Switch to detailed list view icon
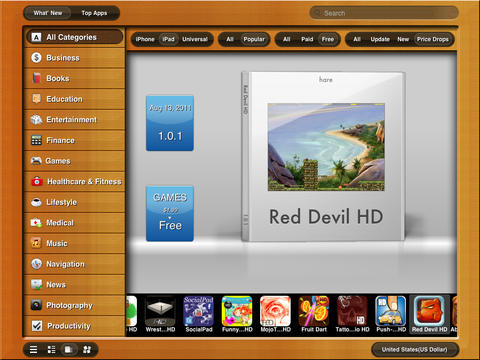 51,349
